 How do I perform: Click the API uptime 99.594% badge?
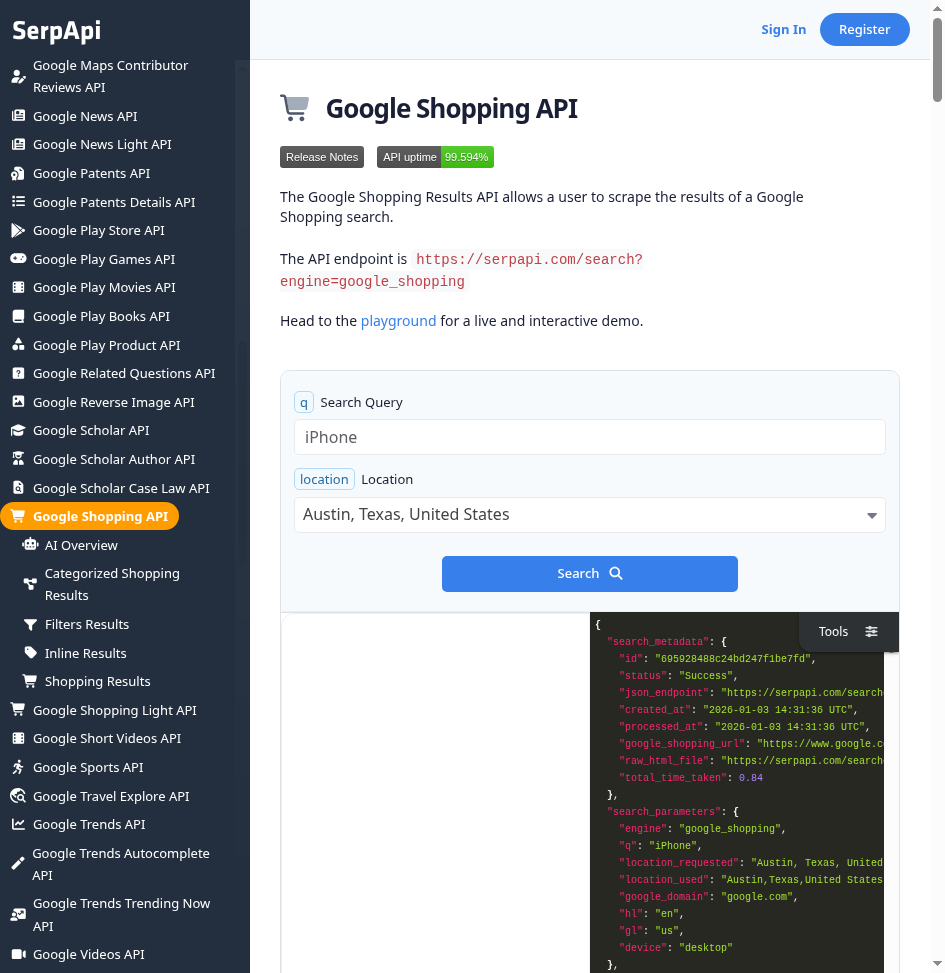(435, 157)
